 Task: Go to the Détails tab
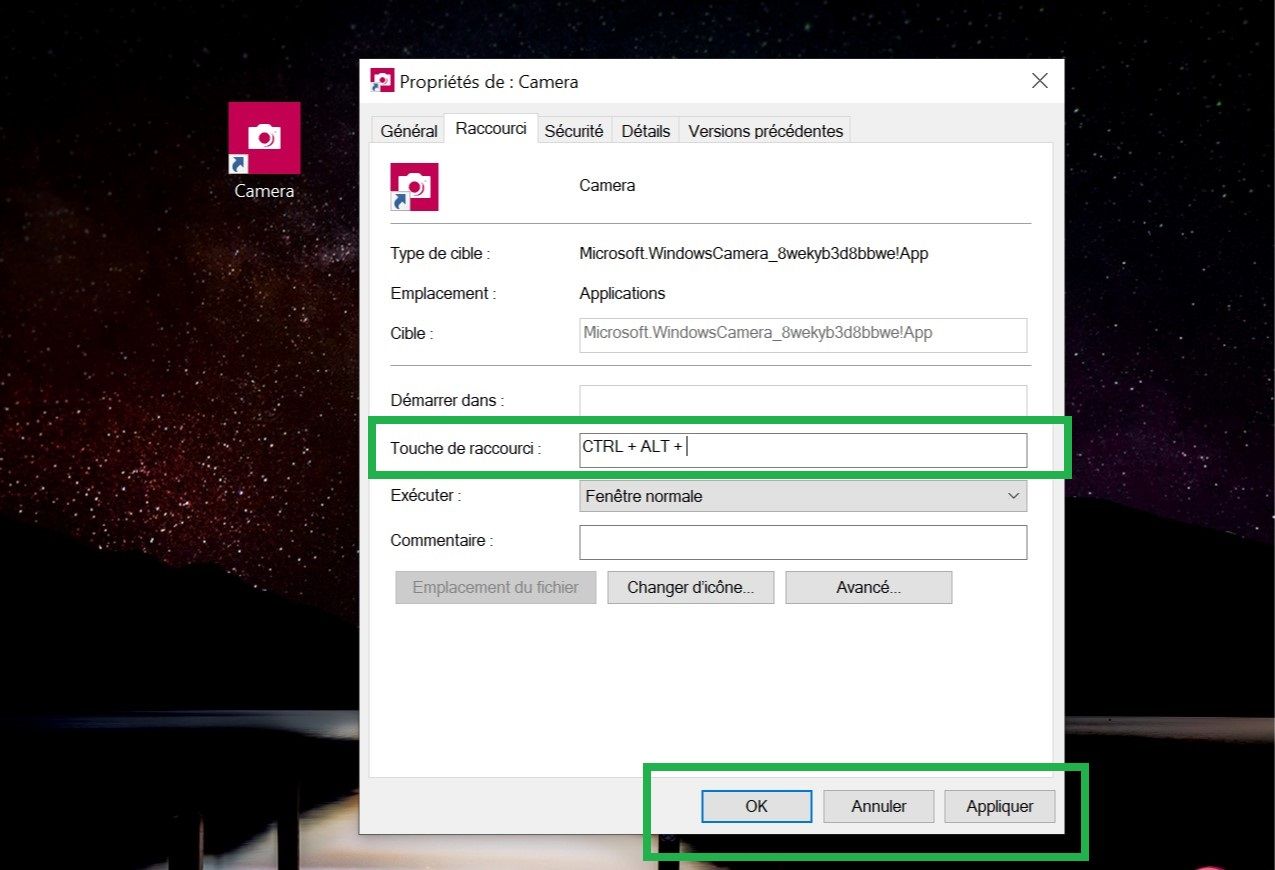(x=645, y=131)
